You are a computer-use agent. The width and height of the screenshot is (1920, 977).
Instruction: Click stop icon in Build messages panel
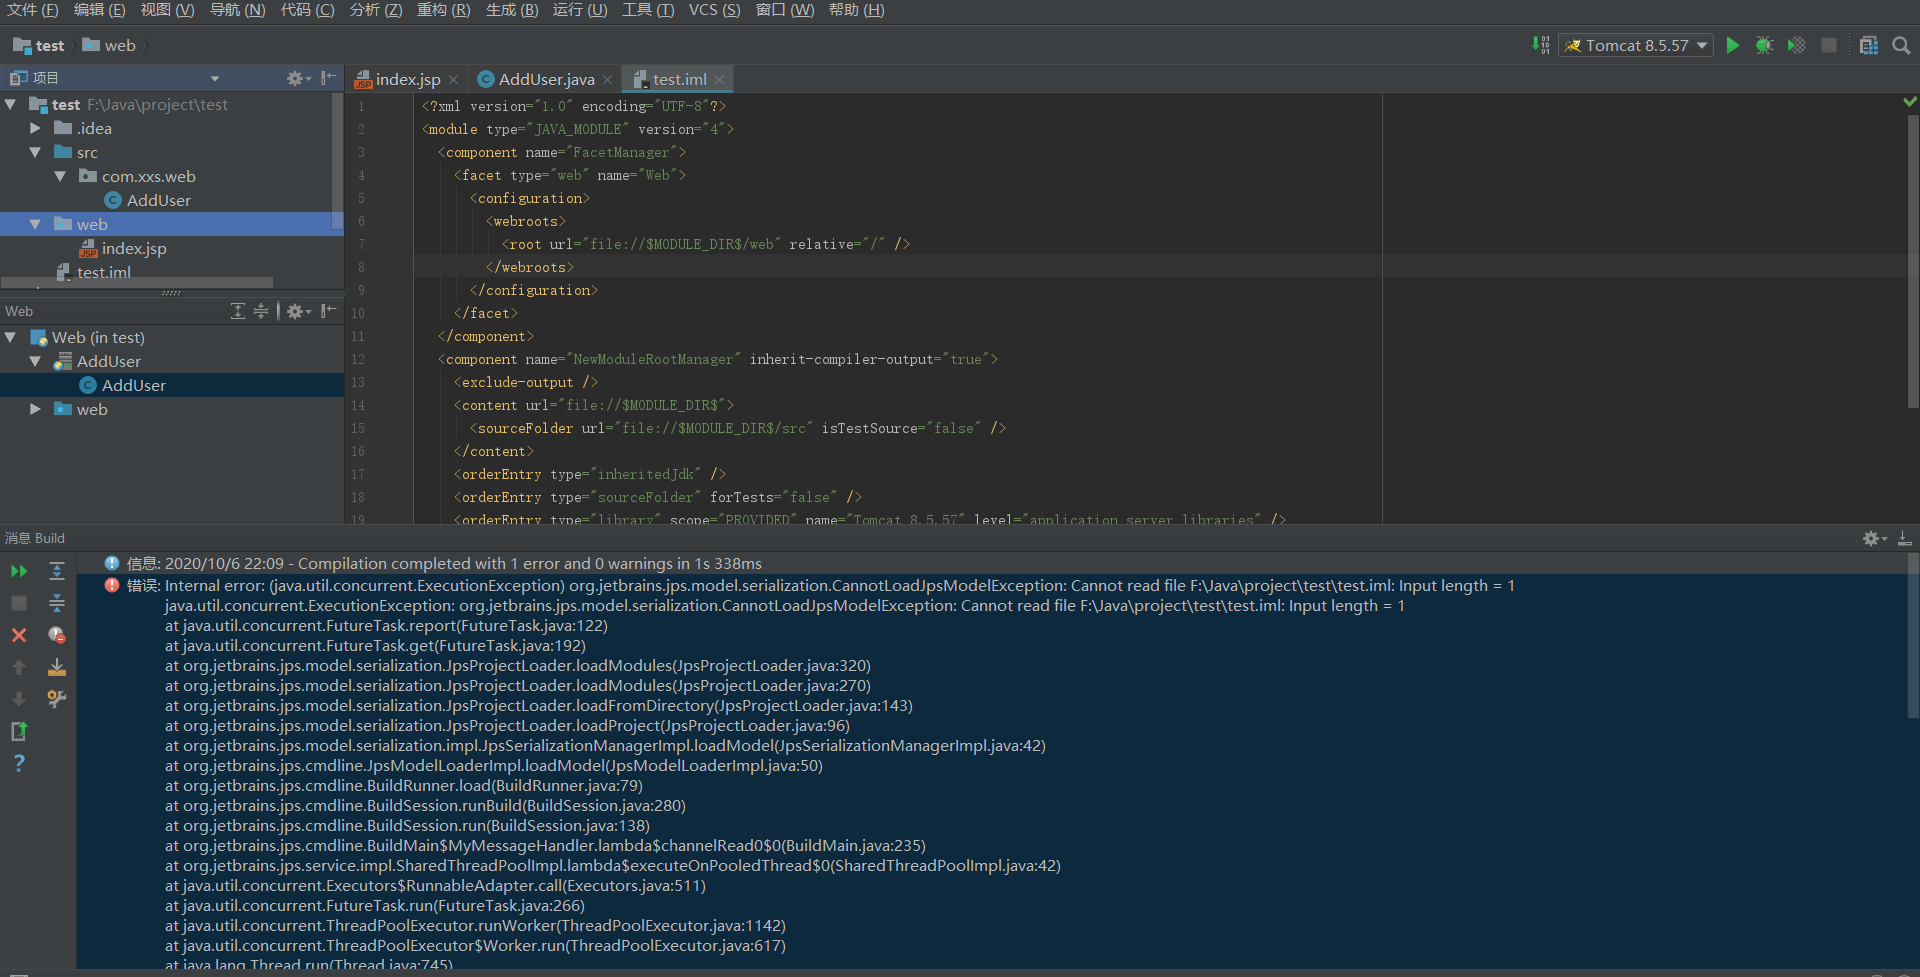[19, 603]
